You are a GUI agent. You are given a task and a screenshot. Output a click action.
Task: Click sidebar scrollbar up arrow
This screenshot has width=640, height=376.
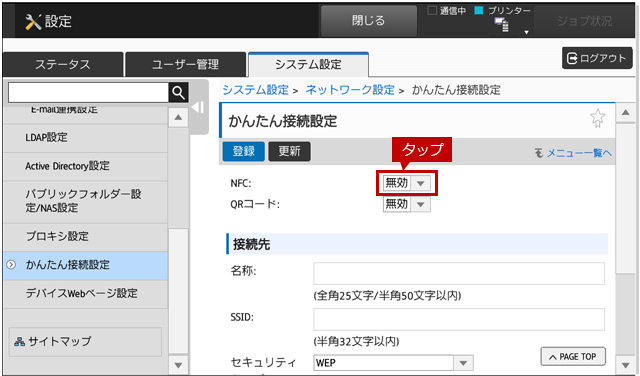178,118
